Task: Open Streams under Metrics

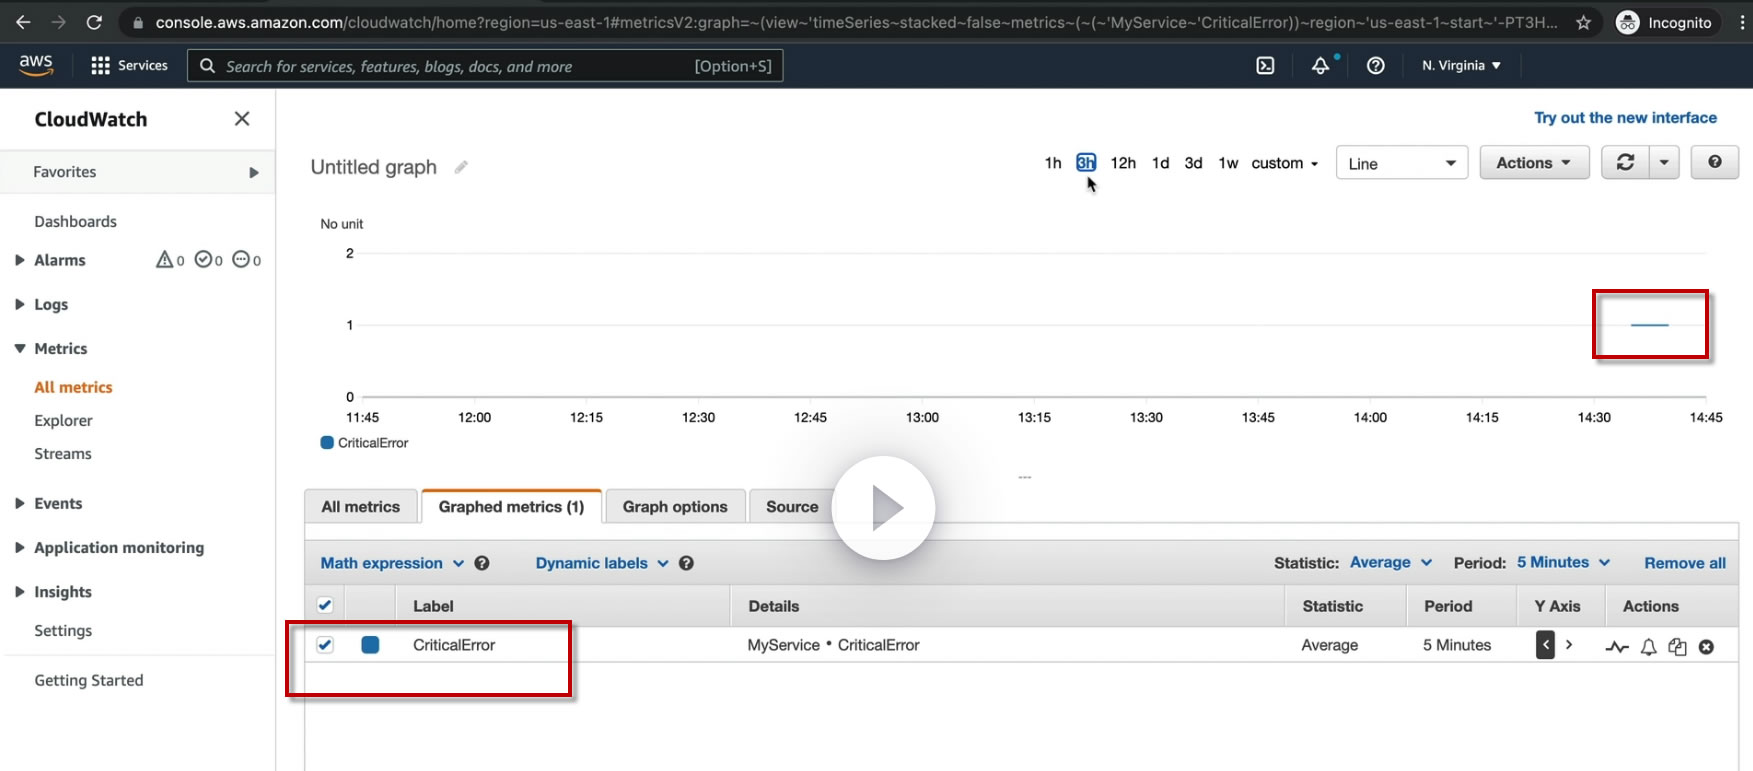Action: (x=63, y=454)
